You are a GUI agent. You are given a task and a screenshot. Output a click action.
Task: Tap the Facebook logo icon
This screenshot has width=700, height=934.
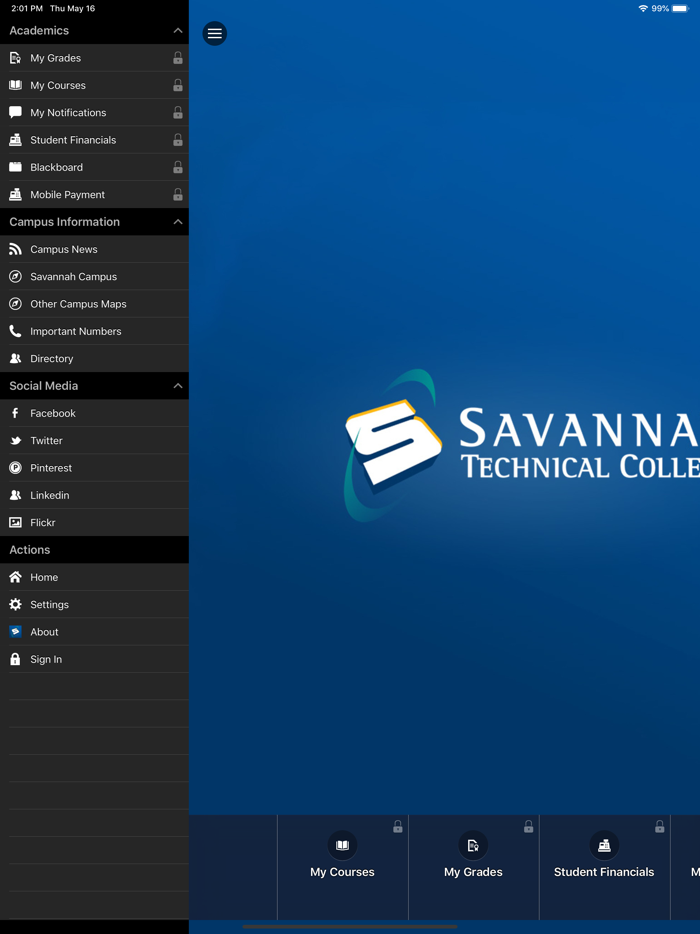point(15,413)
